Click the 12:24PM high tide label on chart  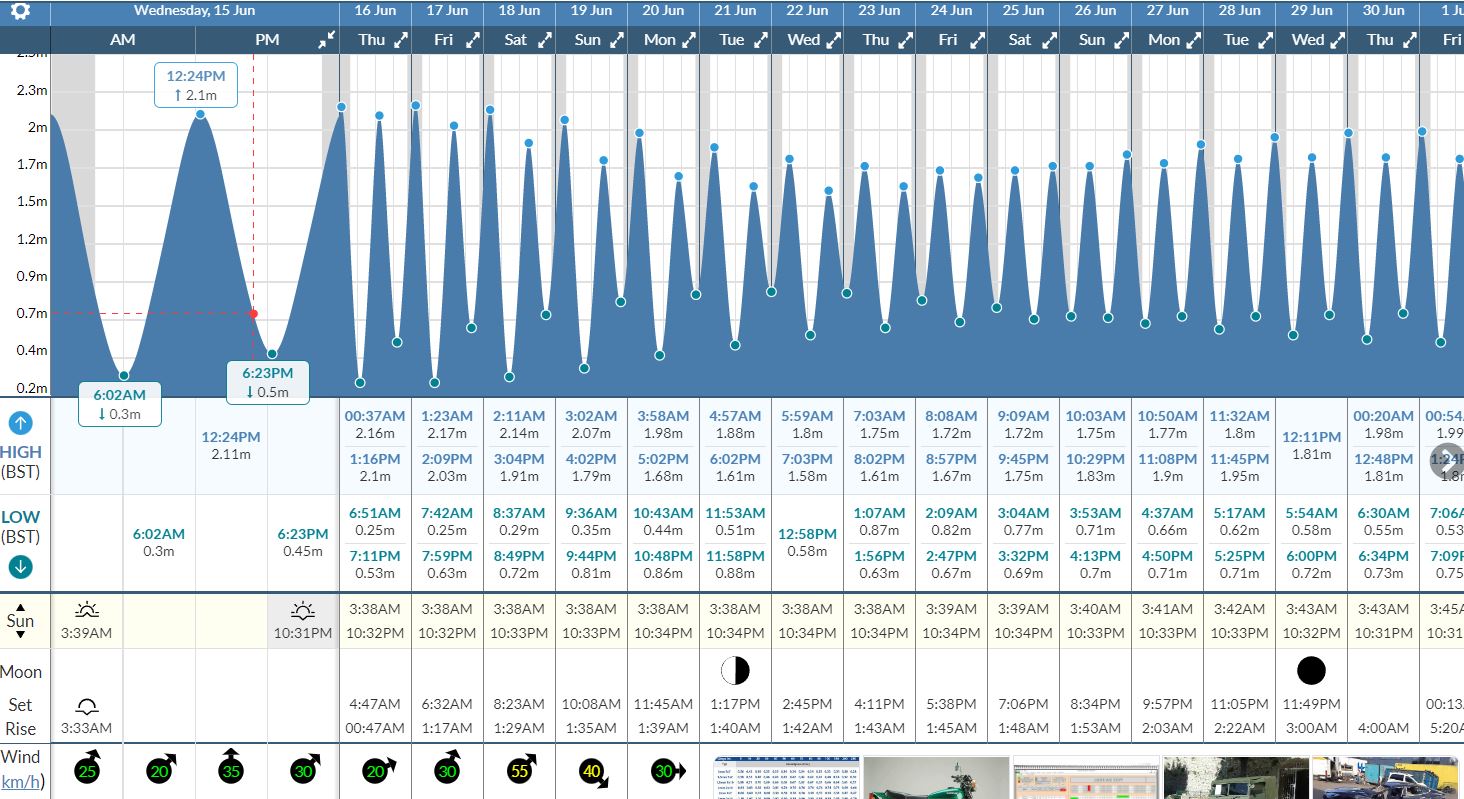pyautogui.click(x=196, y=85)
